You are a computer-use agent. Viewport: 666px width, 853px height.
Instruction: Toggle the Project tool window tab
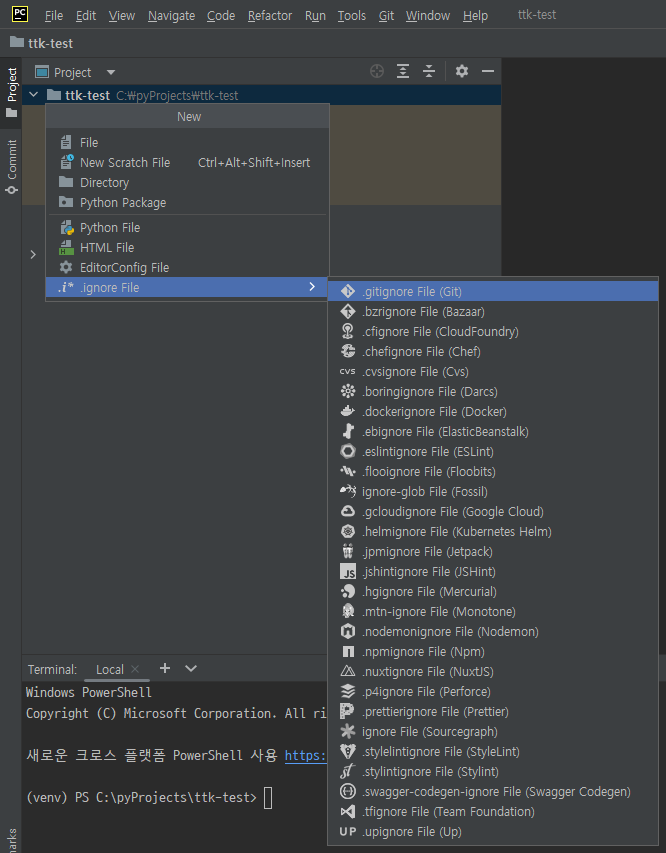(11, 93)
